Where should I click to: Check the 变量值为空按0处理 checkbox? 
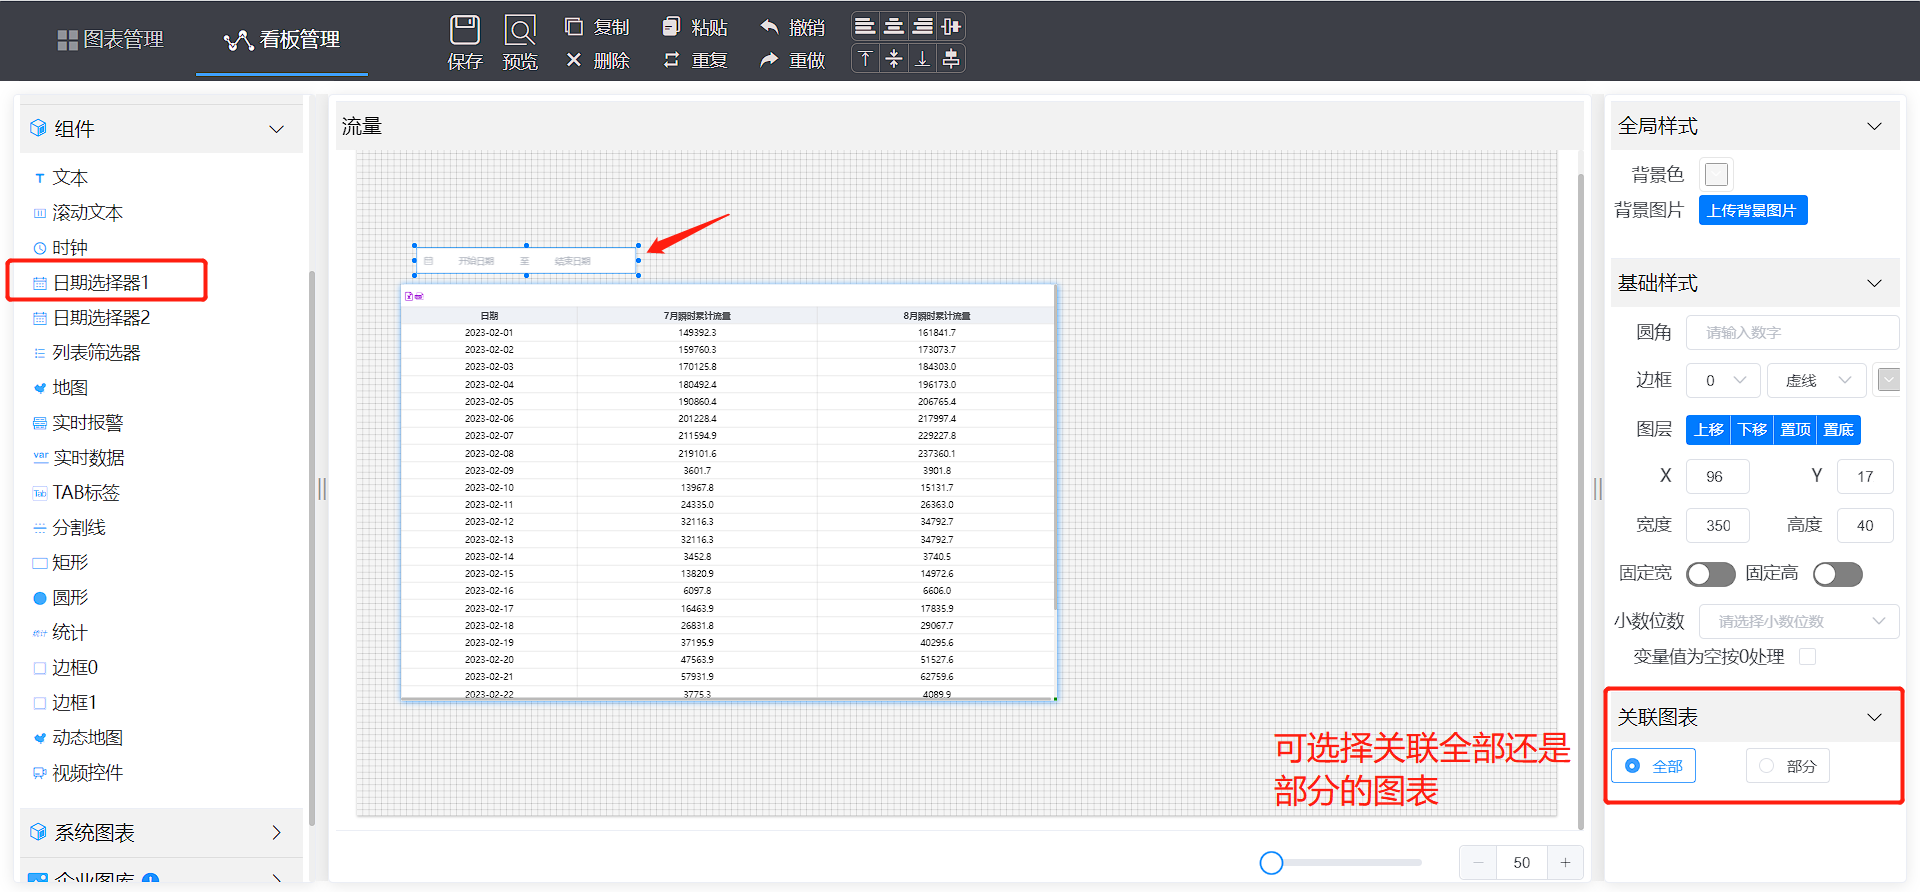(1807, 656)
